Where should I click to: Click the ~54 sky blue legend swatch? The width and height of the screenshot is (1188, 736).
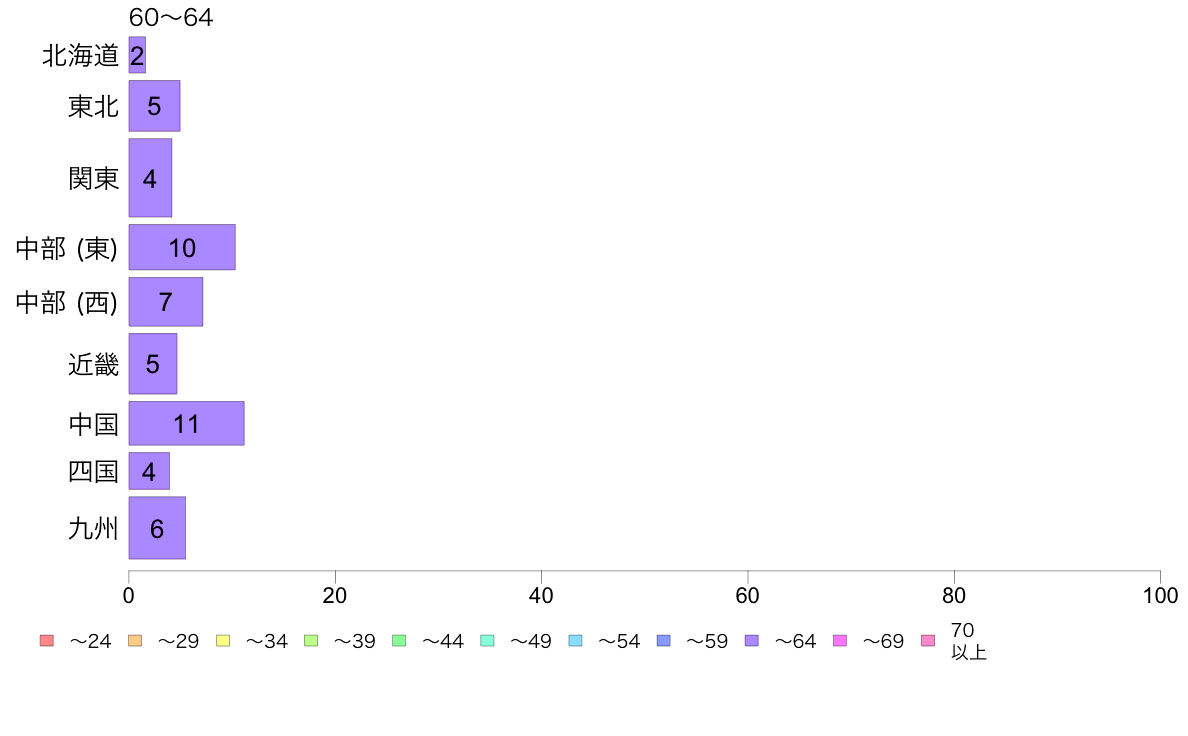(575, 640)
